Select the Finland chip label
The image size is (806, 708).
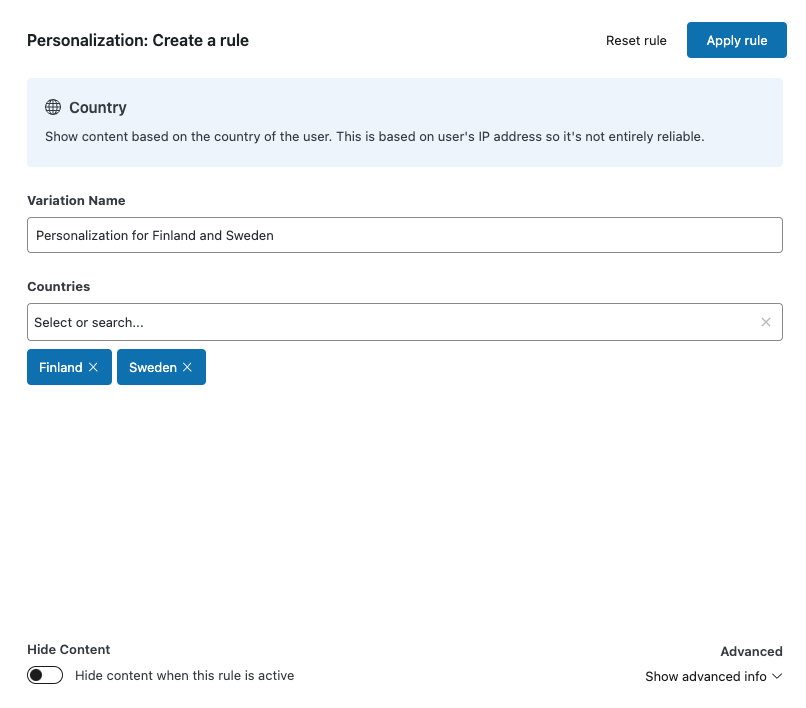60,367
